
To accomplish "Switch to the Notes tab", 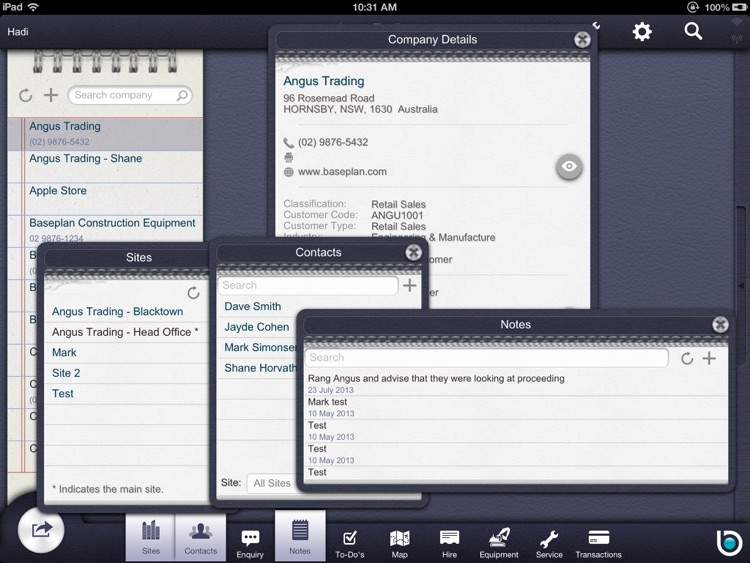I will tap(300, 535).
